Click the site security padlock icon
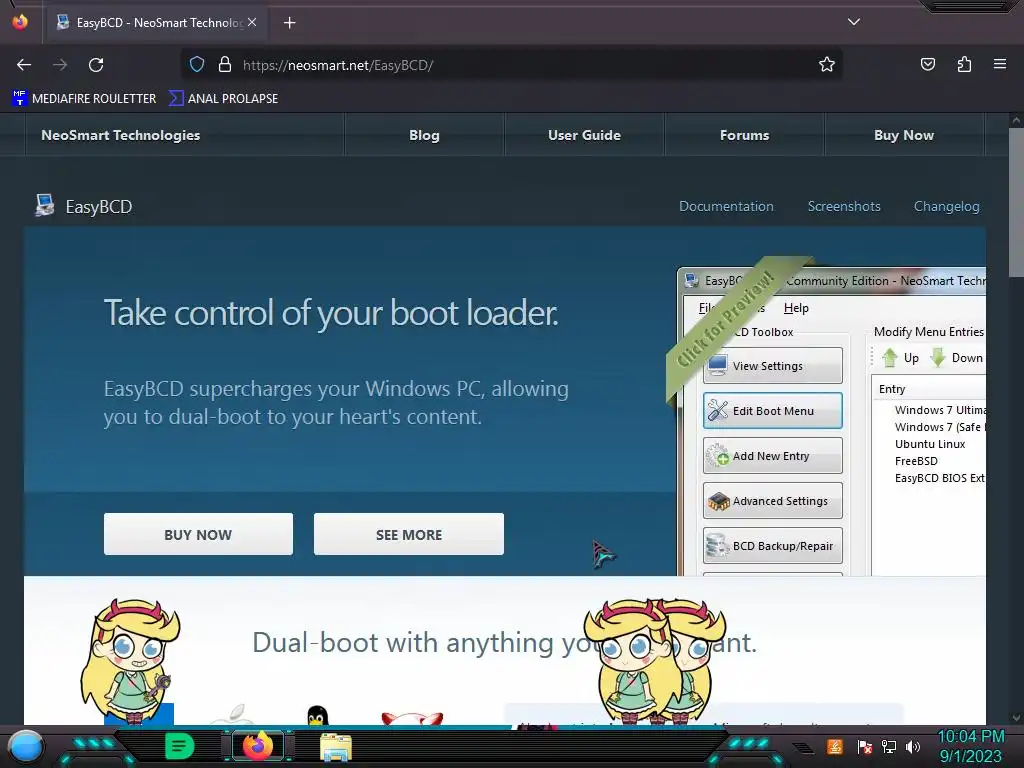 225,65
